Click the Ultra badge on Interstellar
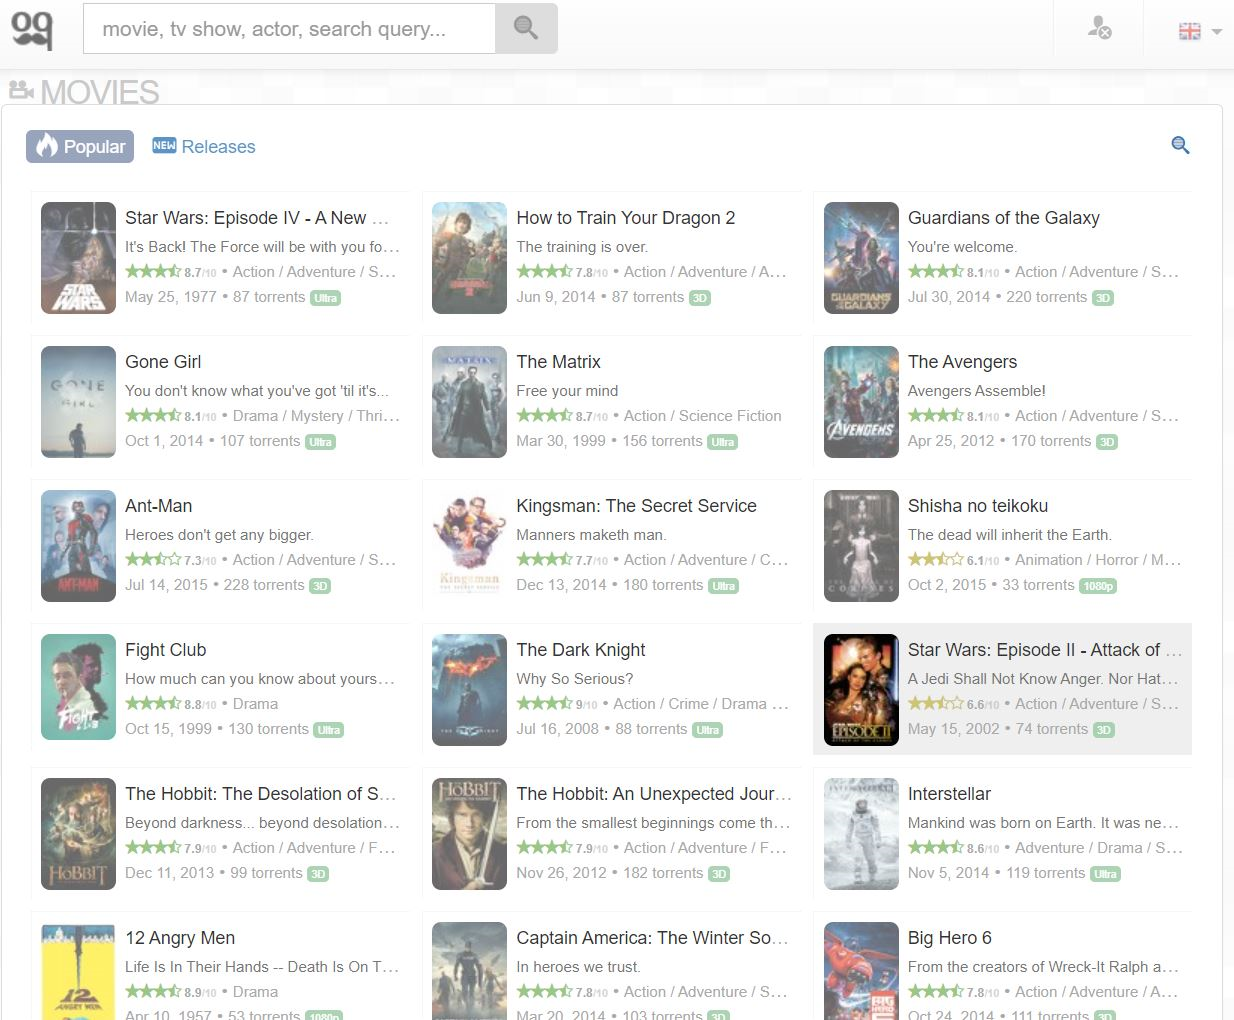This screenshot has height=1020, width=1234. (x=1105, y=874)
